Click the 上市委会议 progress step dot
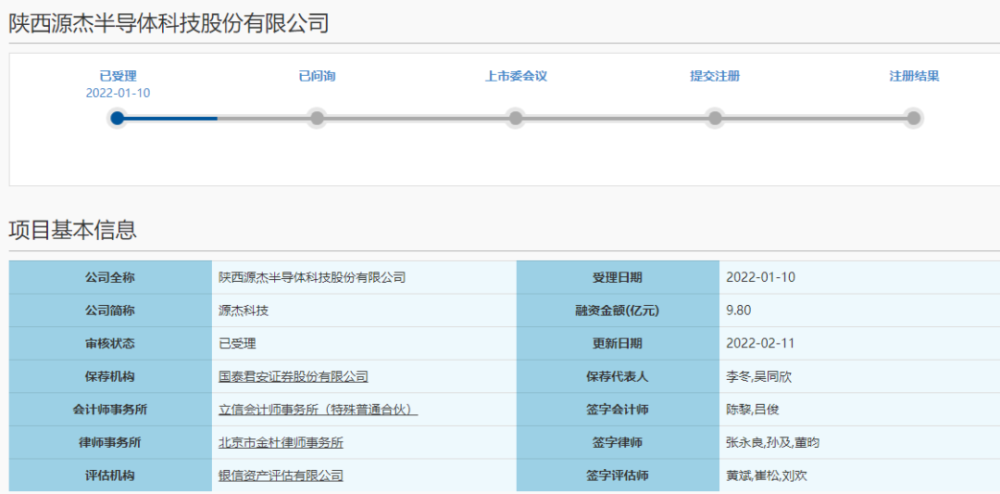1000x494 pixels. click(x=516, y=118)
